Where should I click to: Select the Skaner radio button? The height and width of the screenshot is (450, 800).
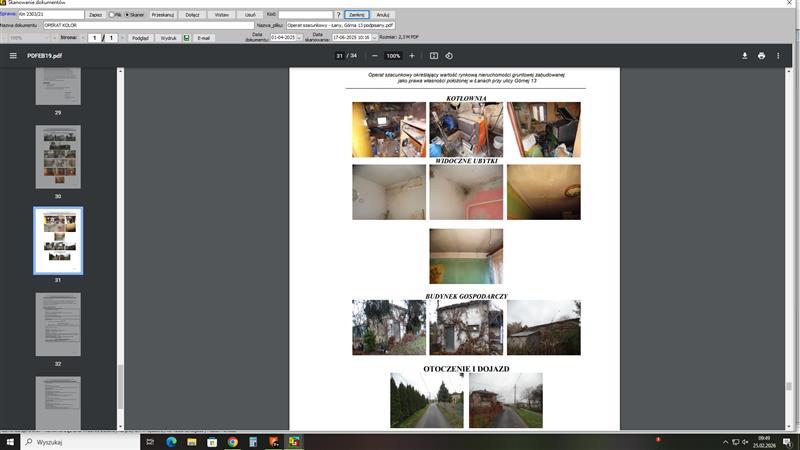(127, 15)
